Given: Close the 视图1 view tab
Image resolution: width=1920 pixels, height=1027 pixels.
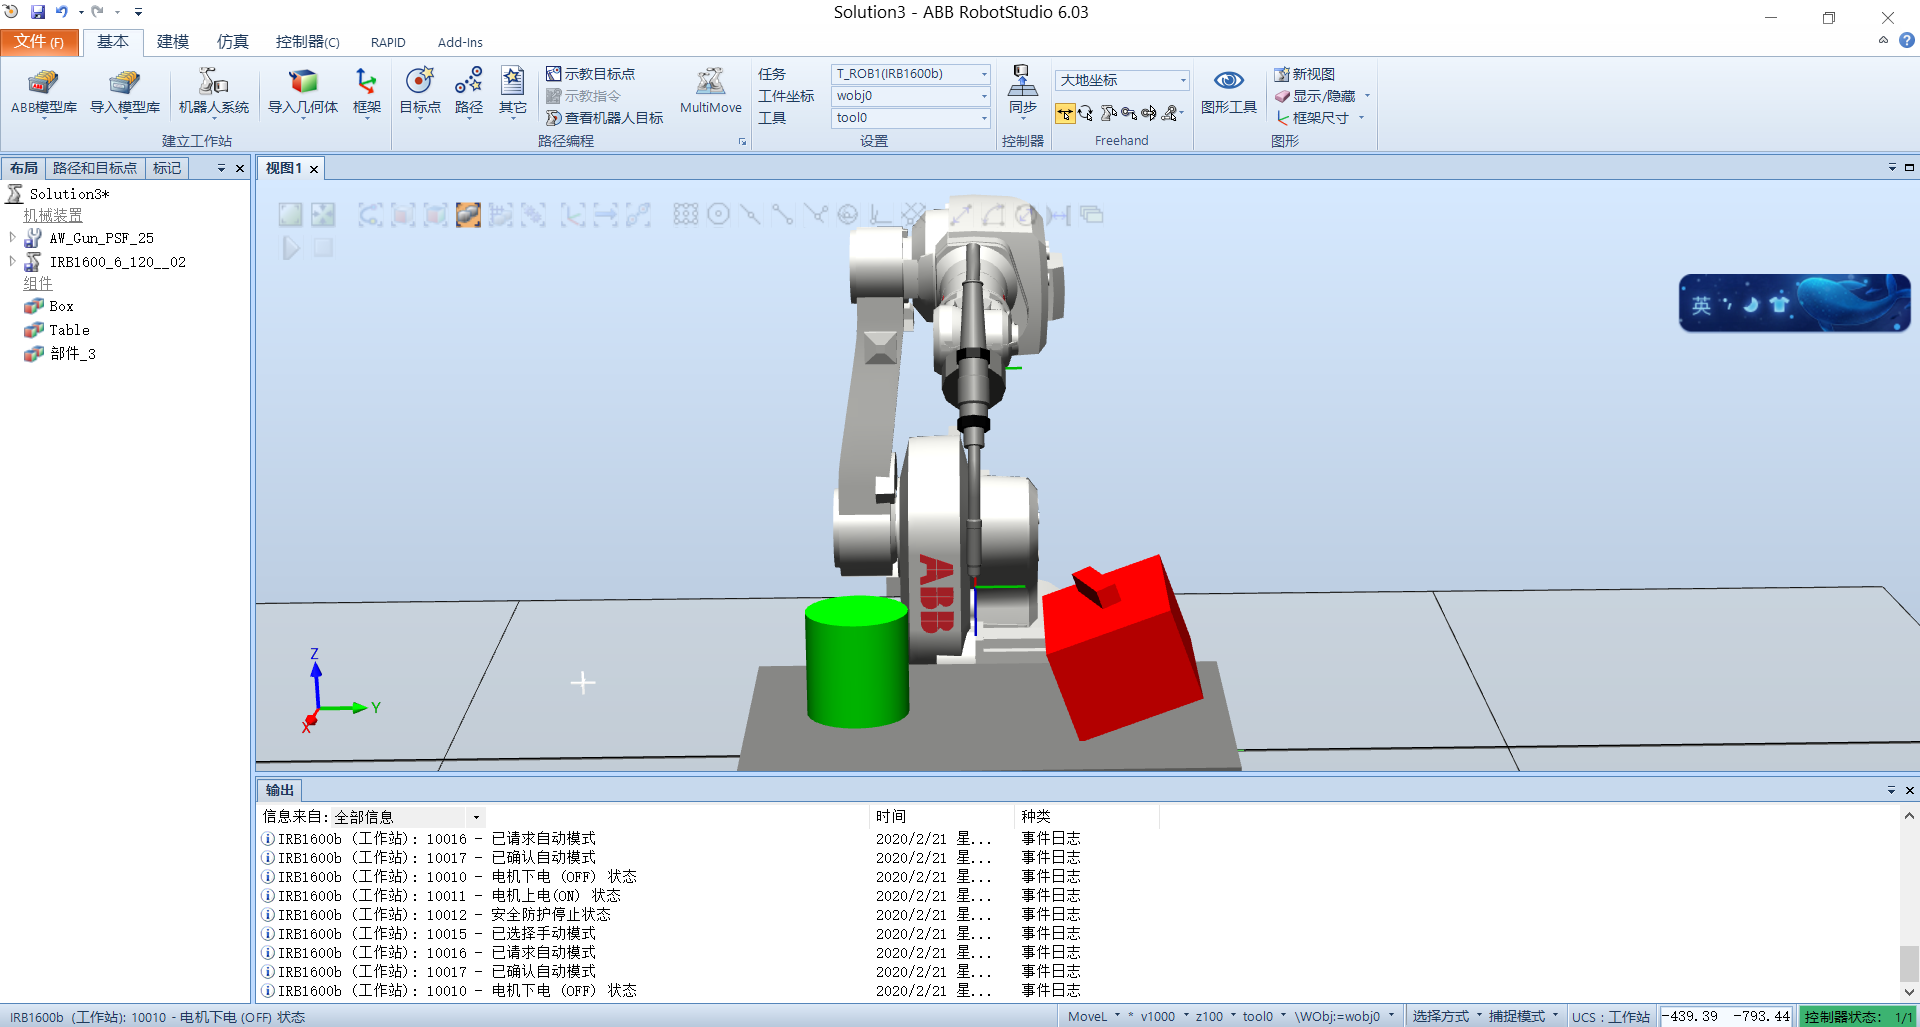Looking at the screenshot, I should tap(314, 169).
